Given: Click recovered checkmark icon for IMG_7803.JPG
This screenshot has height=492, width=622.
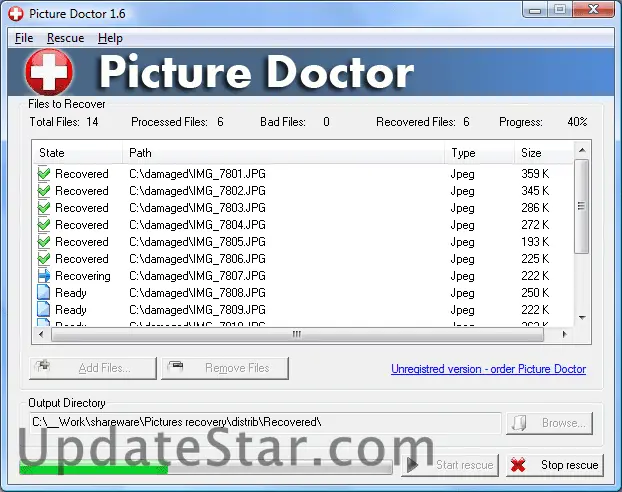Looking at the screenshot, I should point(44,208).
